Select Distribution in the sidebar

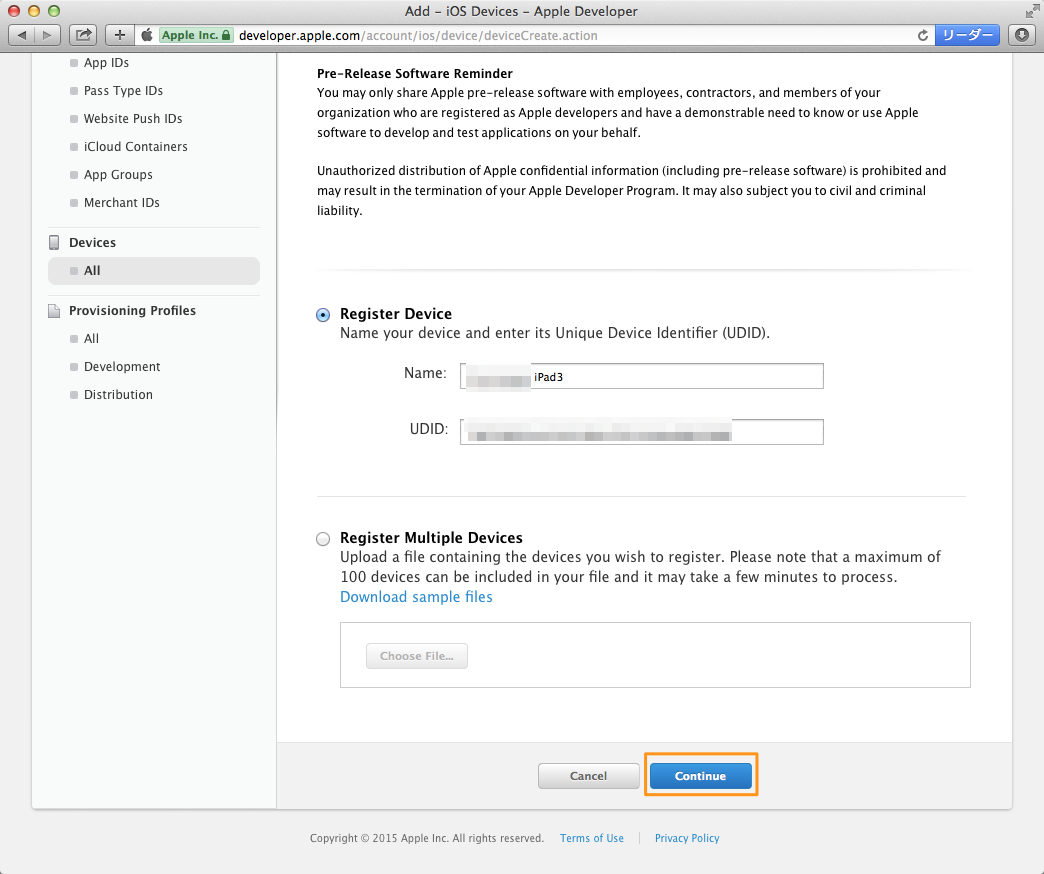point(118,394)
